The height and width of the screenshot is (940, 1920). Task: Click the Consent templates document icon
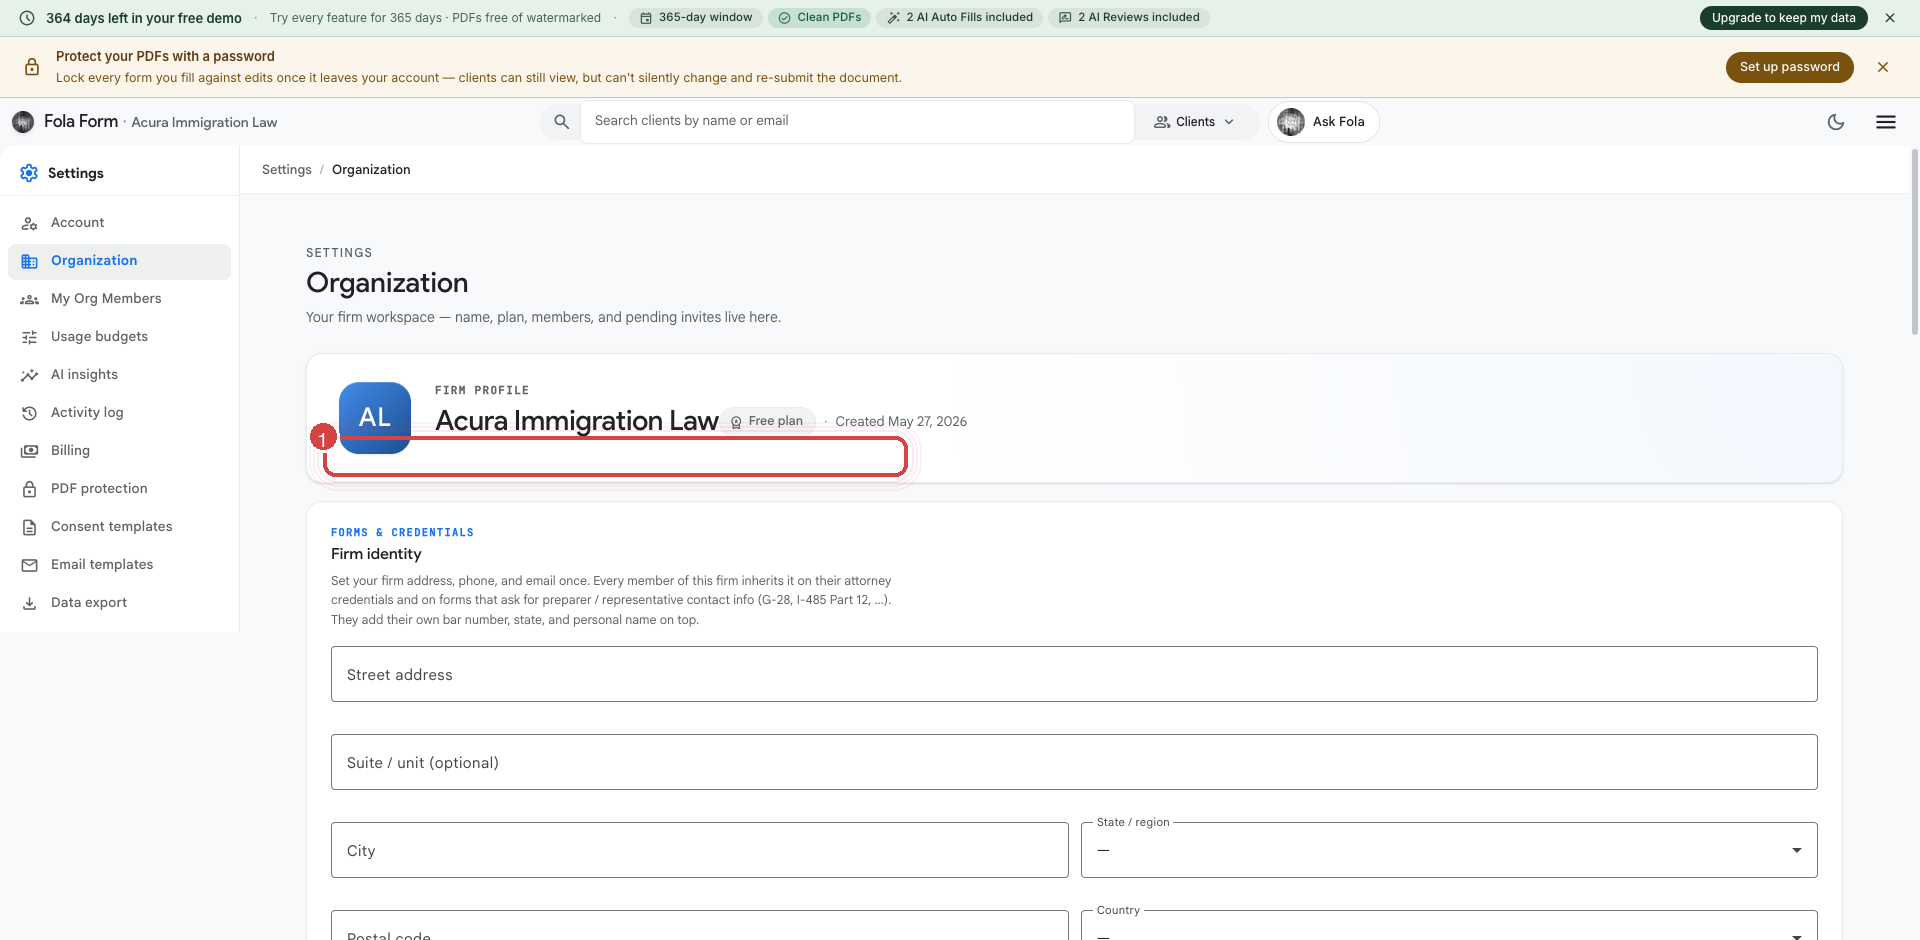[x=30, y=527]
